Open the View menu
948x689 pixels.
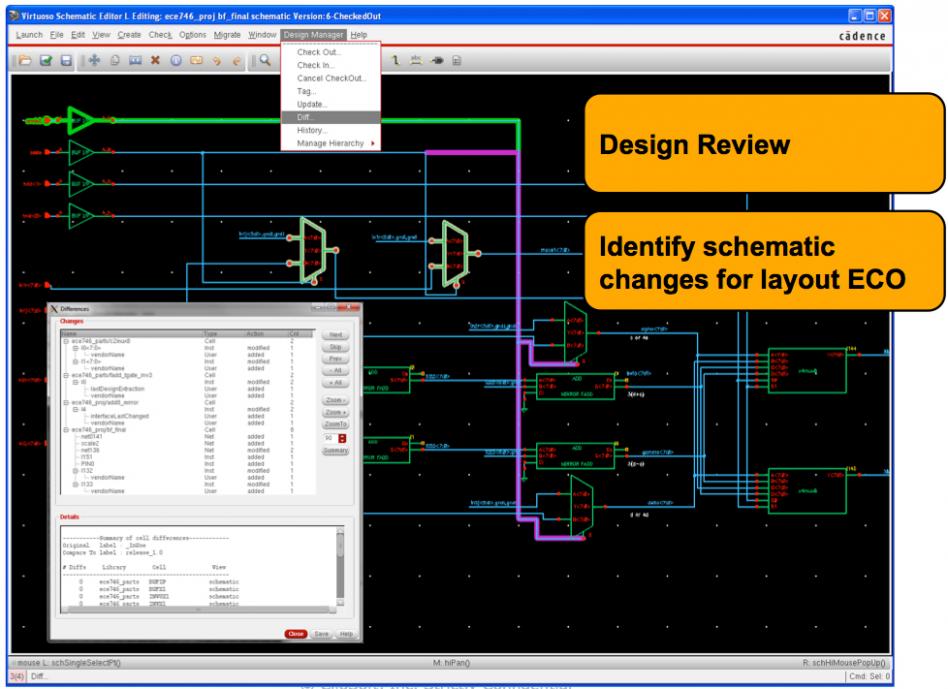101,35
